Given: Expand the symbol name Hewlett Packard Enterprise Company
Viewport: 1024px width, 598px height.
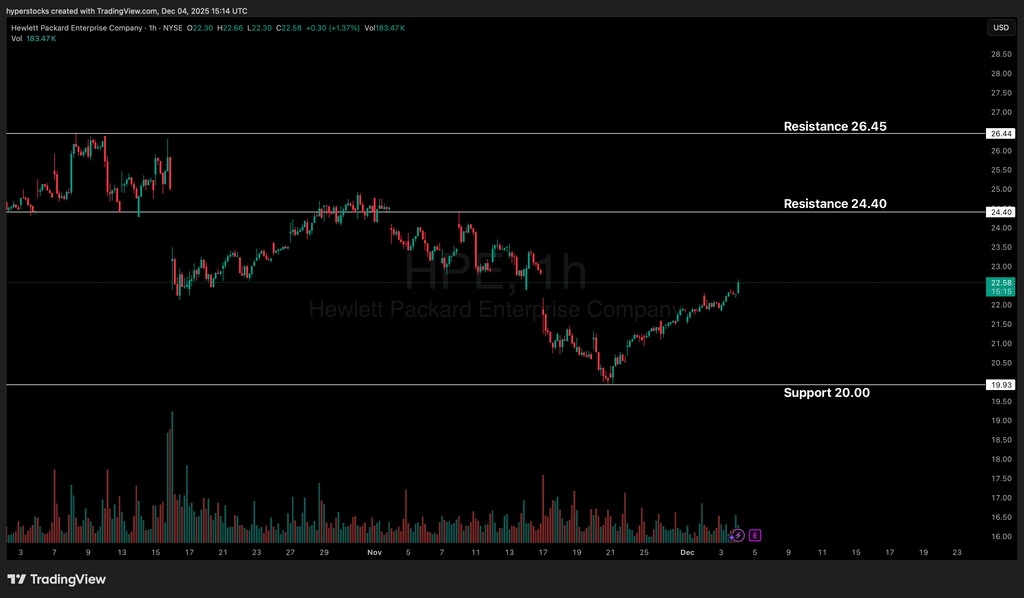Looking at the screenshot, I should click(75, 27).
